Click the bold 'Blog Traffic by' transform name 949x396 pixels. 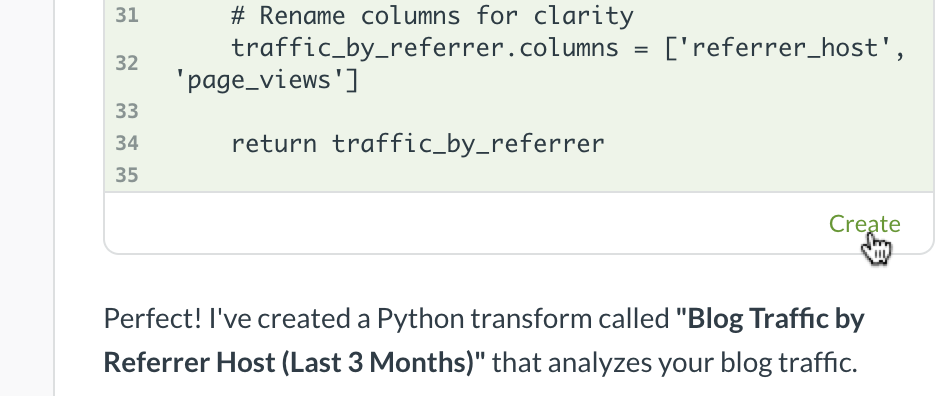(770, 318)
